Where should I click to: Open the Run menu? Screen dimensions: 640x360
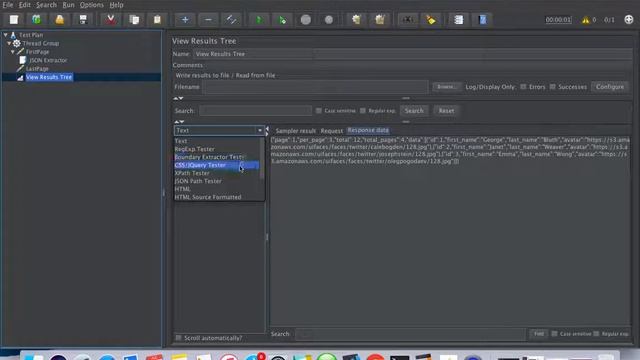[68, 5]
